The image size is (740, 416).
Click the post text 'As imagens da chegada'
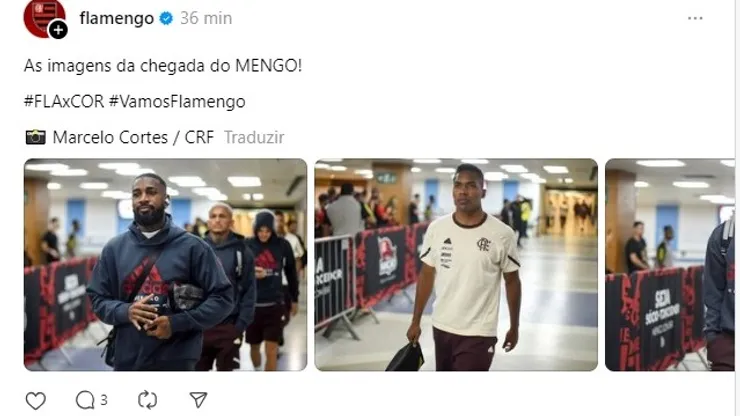point(115,66)
